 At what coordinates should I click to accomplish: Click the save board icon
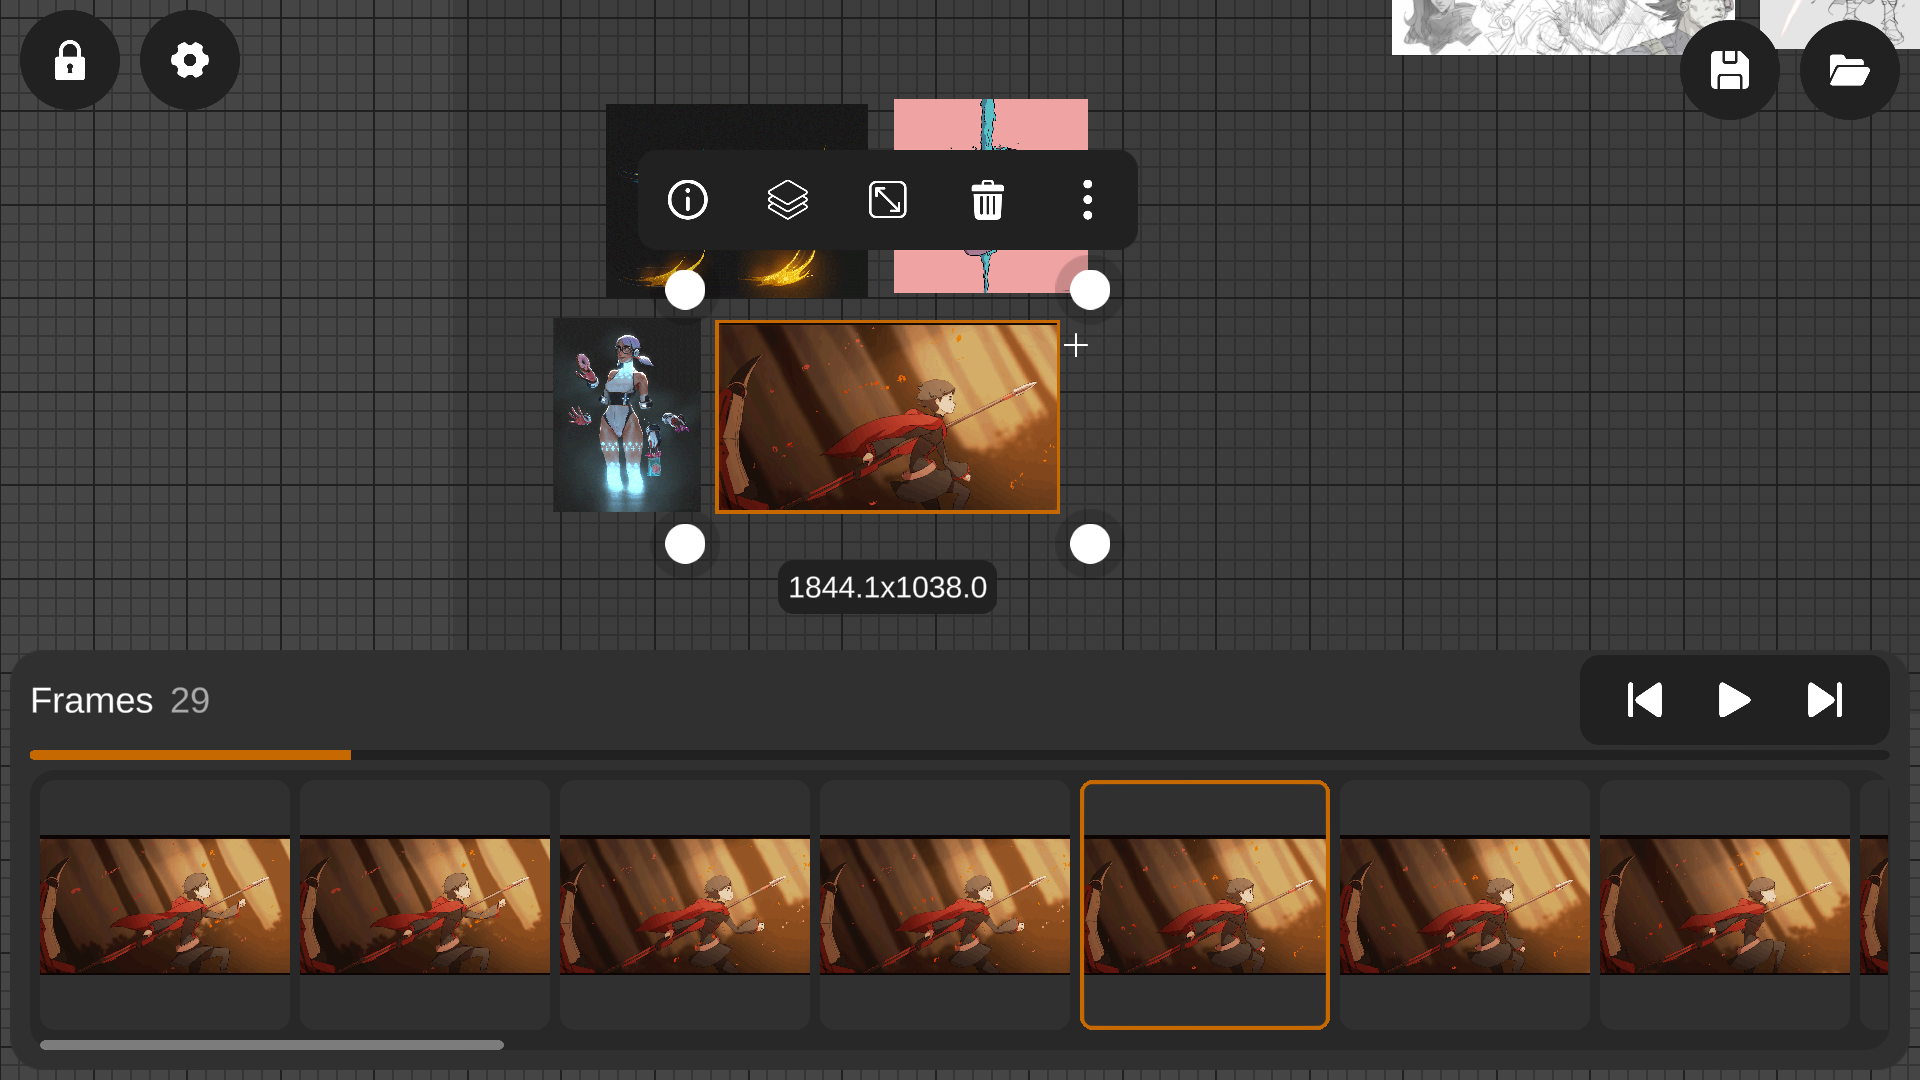[1729, 70]
